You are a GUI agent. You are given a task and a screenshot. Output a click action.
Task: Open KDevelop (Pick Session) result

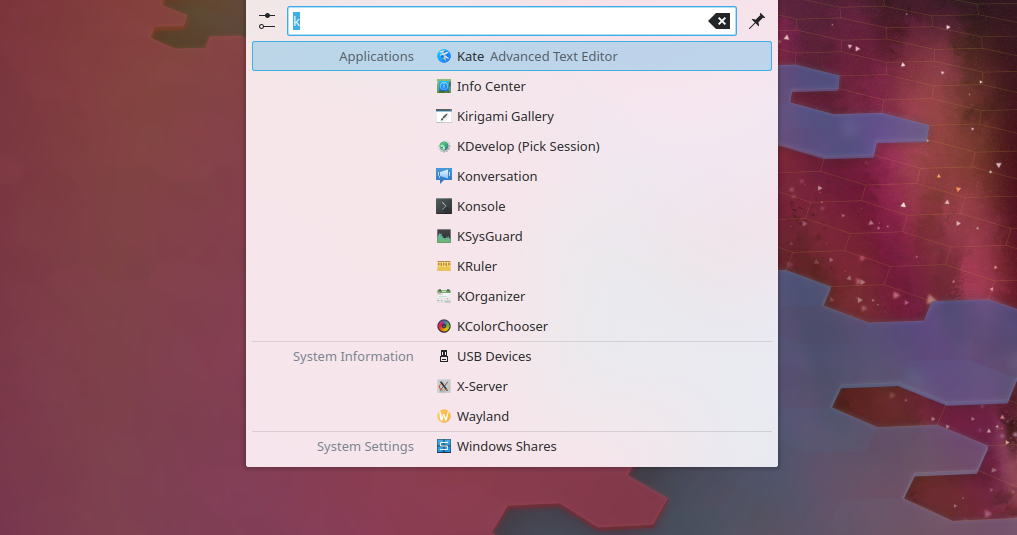pyautogui.click(x=512, y=147)
